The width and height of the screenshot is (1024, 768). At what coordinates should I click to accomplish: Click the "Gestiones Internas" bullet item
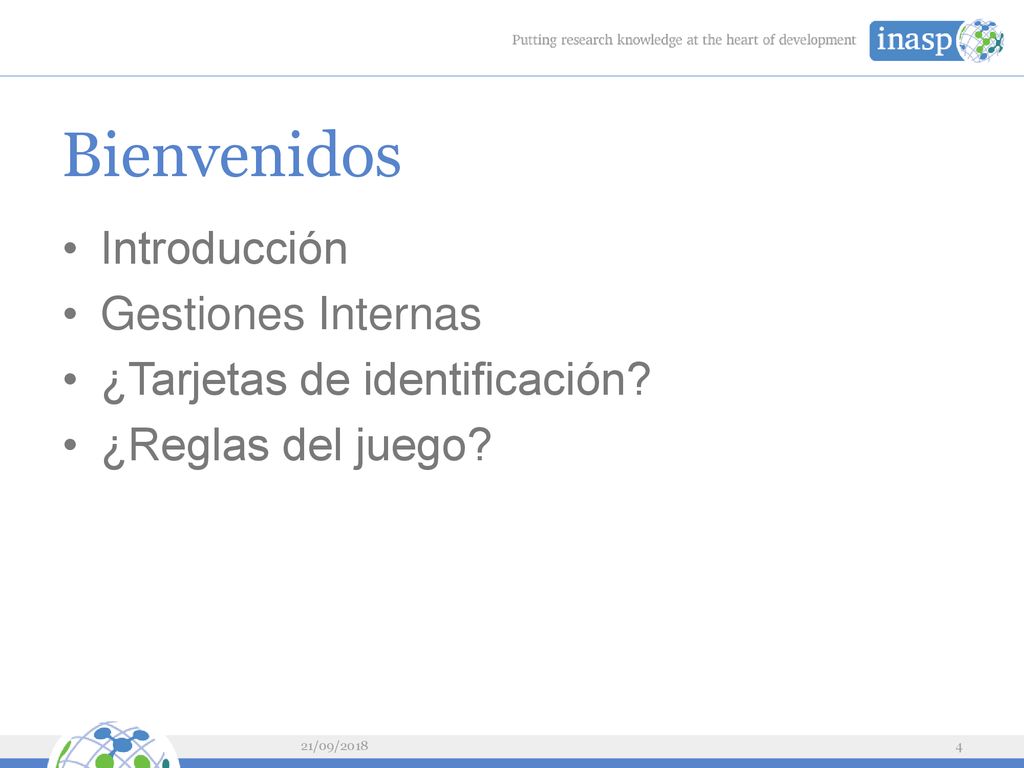pos(291,314)
